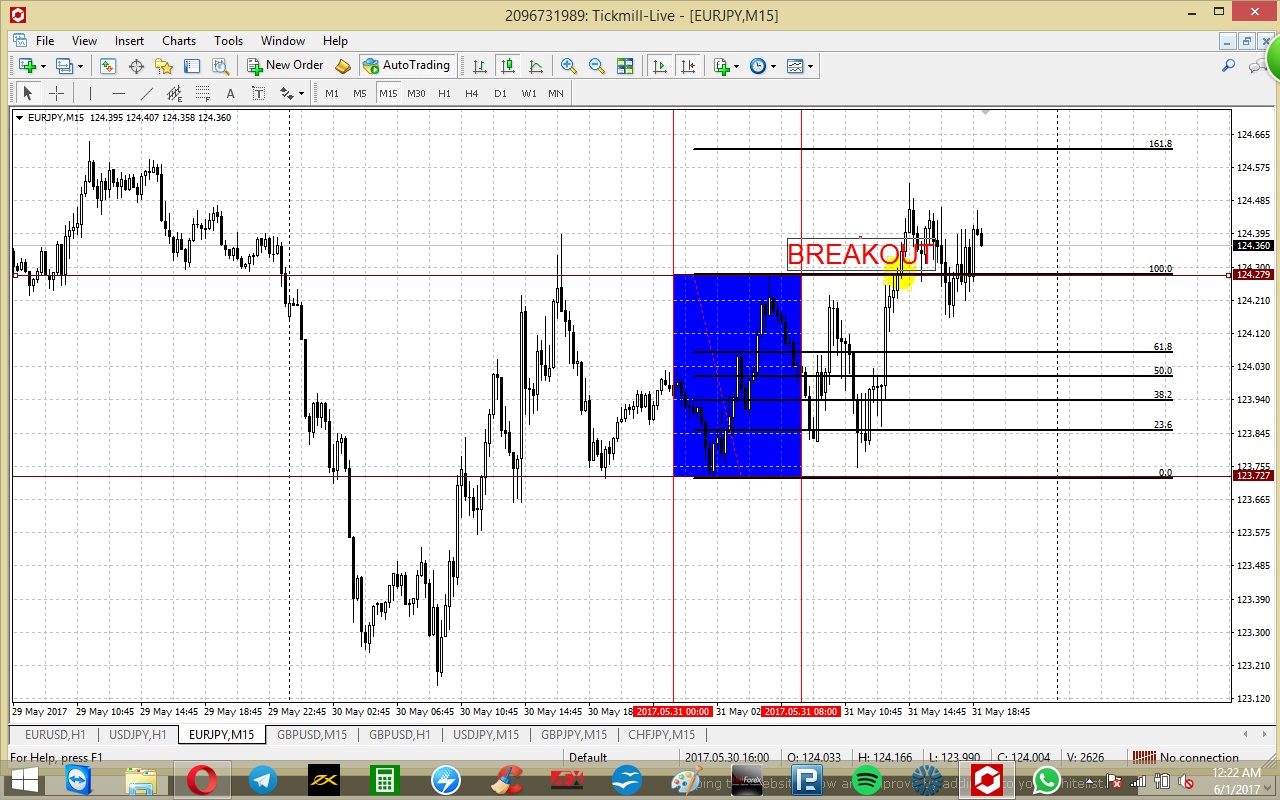The image size is (1280, 800).
Task: Tile chart windows icon
Action: point(625,66)
